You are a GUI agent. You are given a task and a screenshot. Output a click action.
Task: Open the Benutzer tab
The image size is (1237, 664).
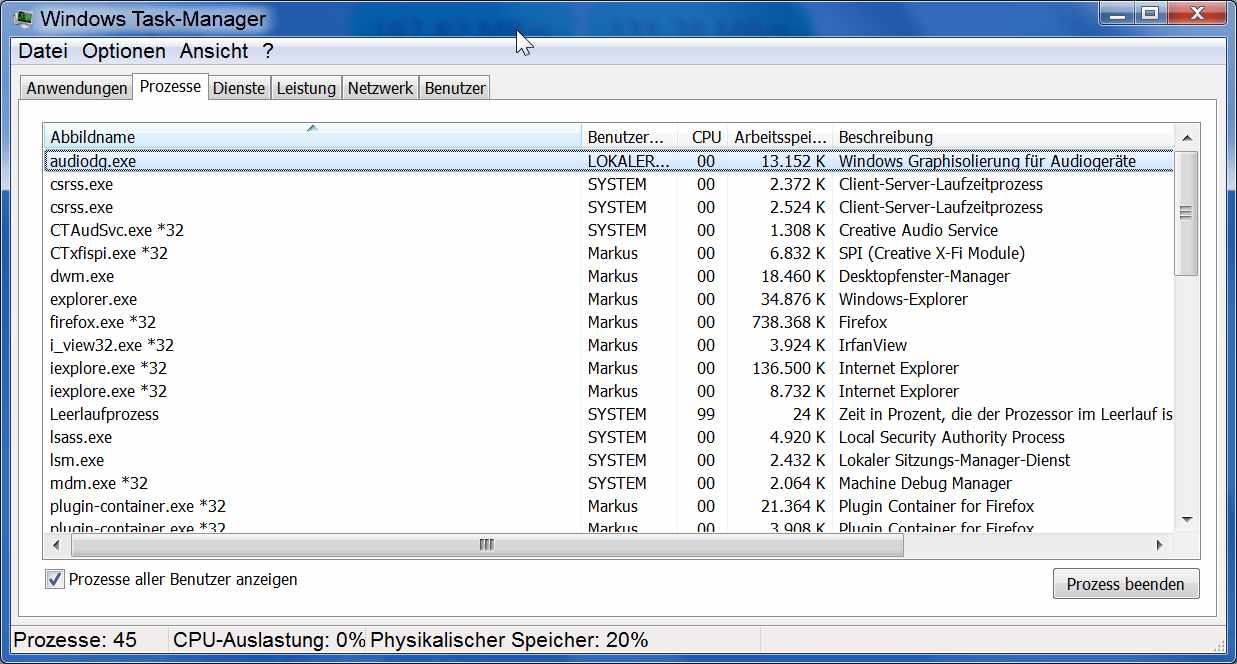coord(455,88)
